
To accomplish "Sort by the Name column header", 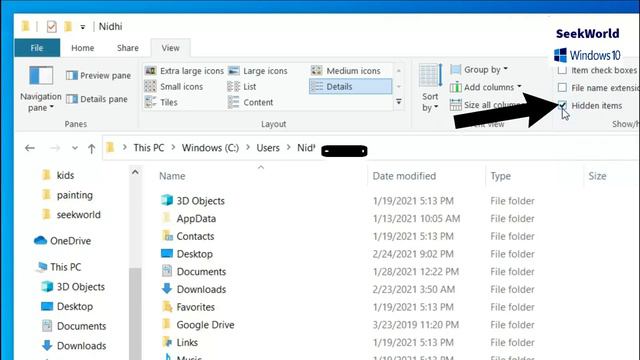I will [172, 176].
